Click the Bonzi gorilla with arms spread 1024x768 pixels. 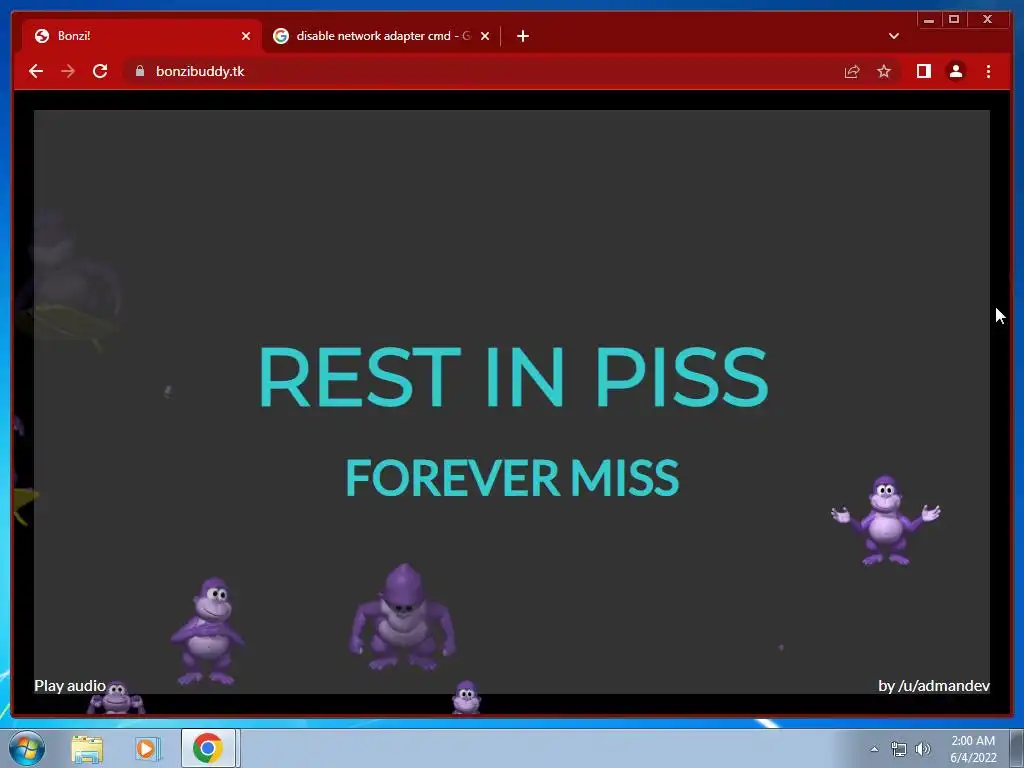885,520
